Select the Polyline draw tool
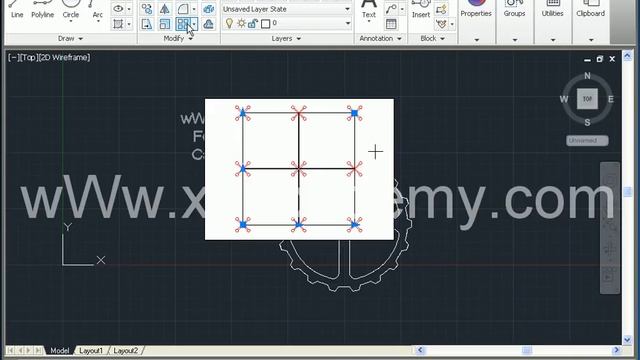Viewport: 640px width, 360px height. [x=42, y=10]
